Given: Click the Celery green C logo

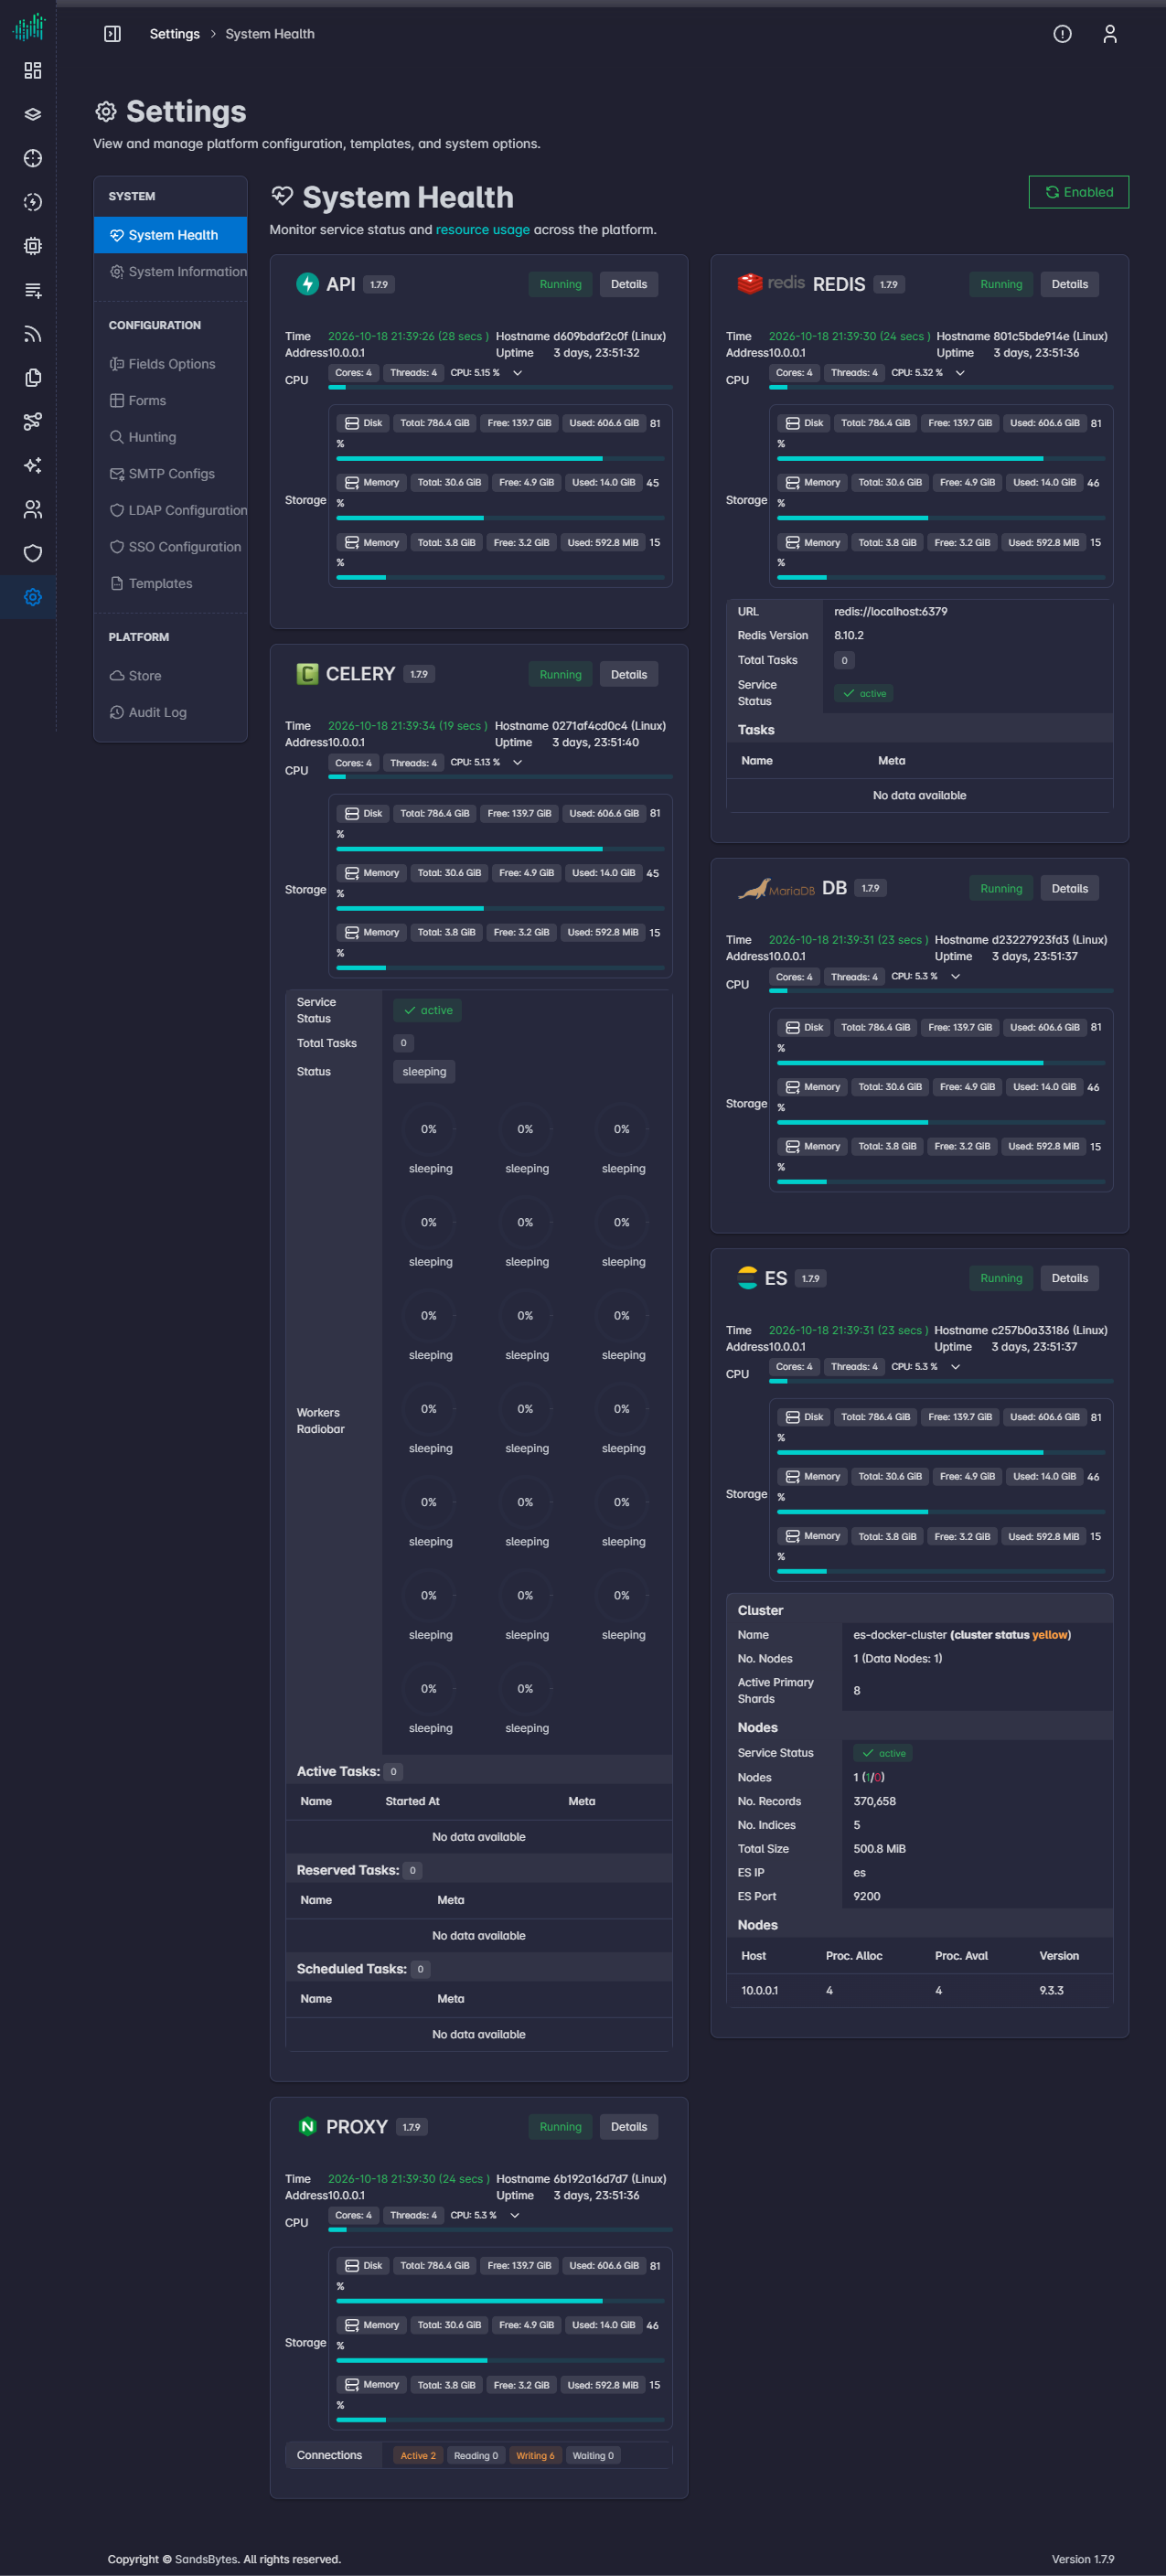Looking at the screenshot, I should [x=307, y=674].
